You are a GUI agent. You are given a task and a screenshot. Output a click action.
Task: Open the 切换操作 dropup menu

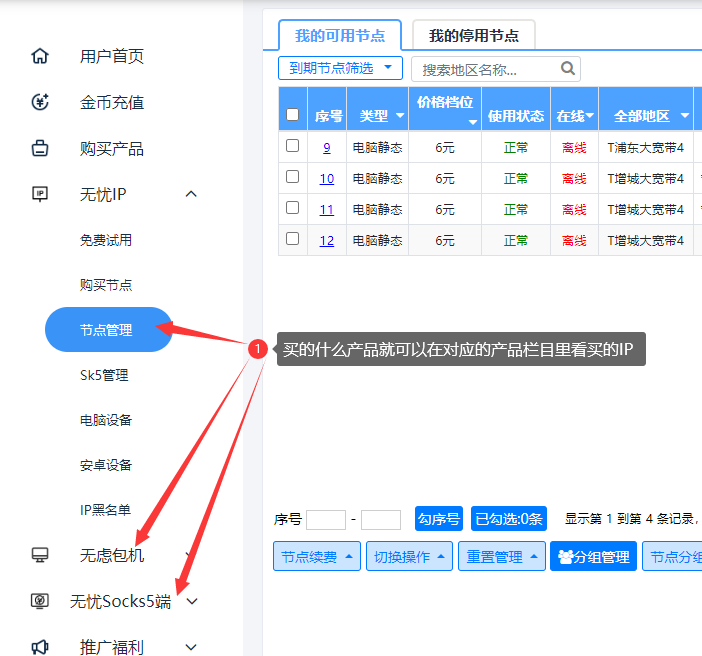pos(409,556)
